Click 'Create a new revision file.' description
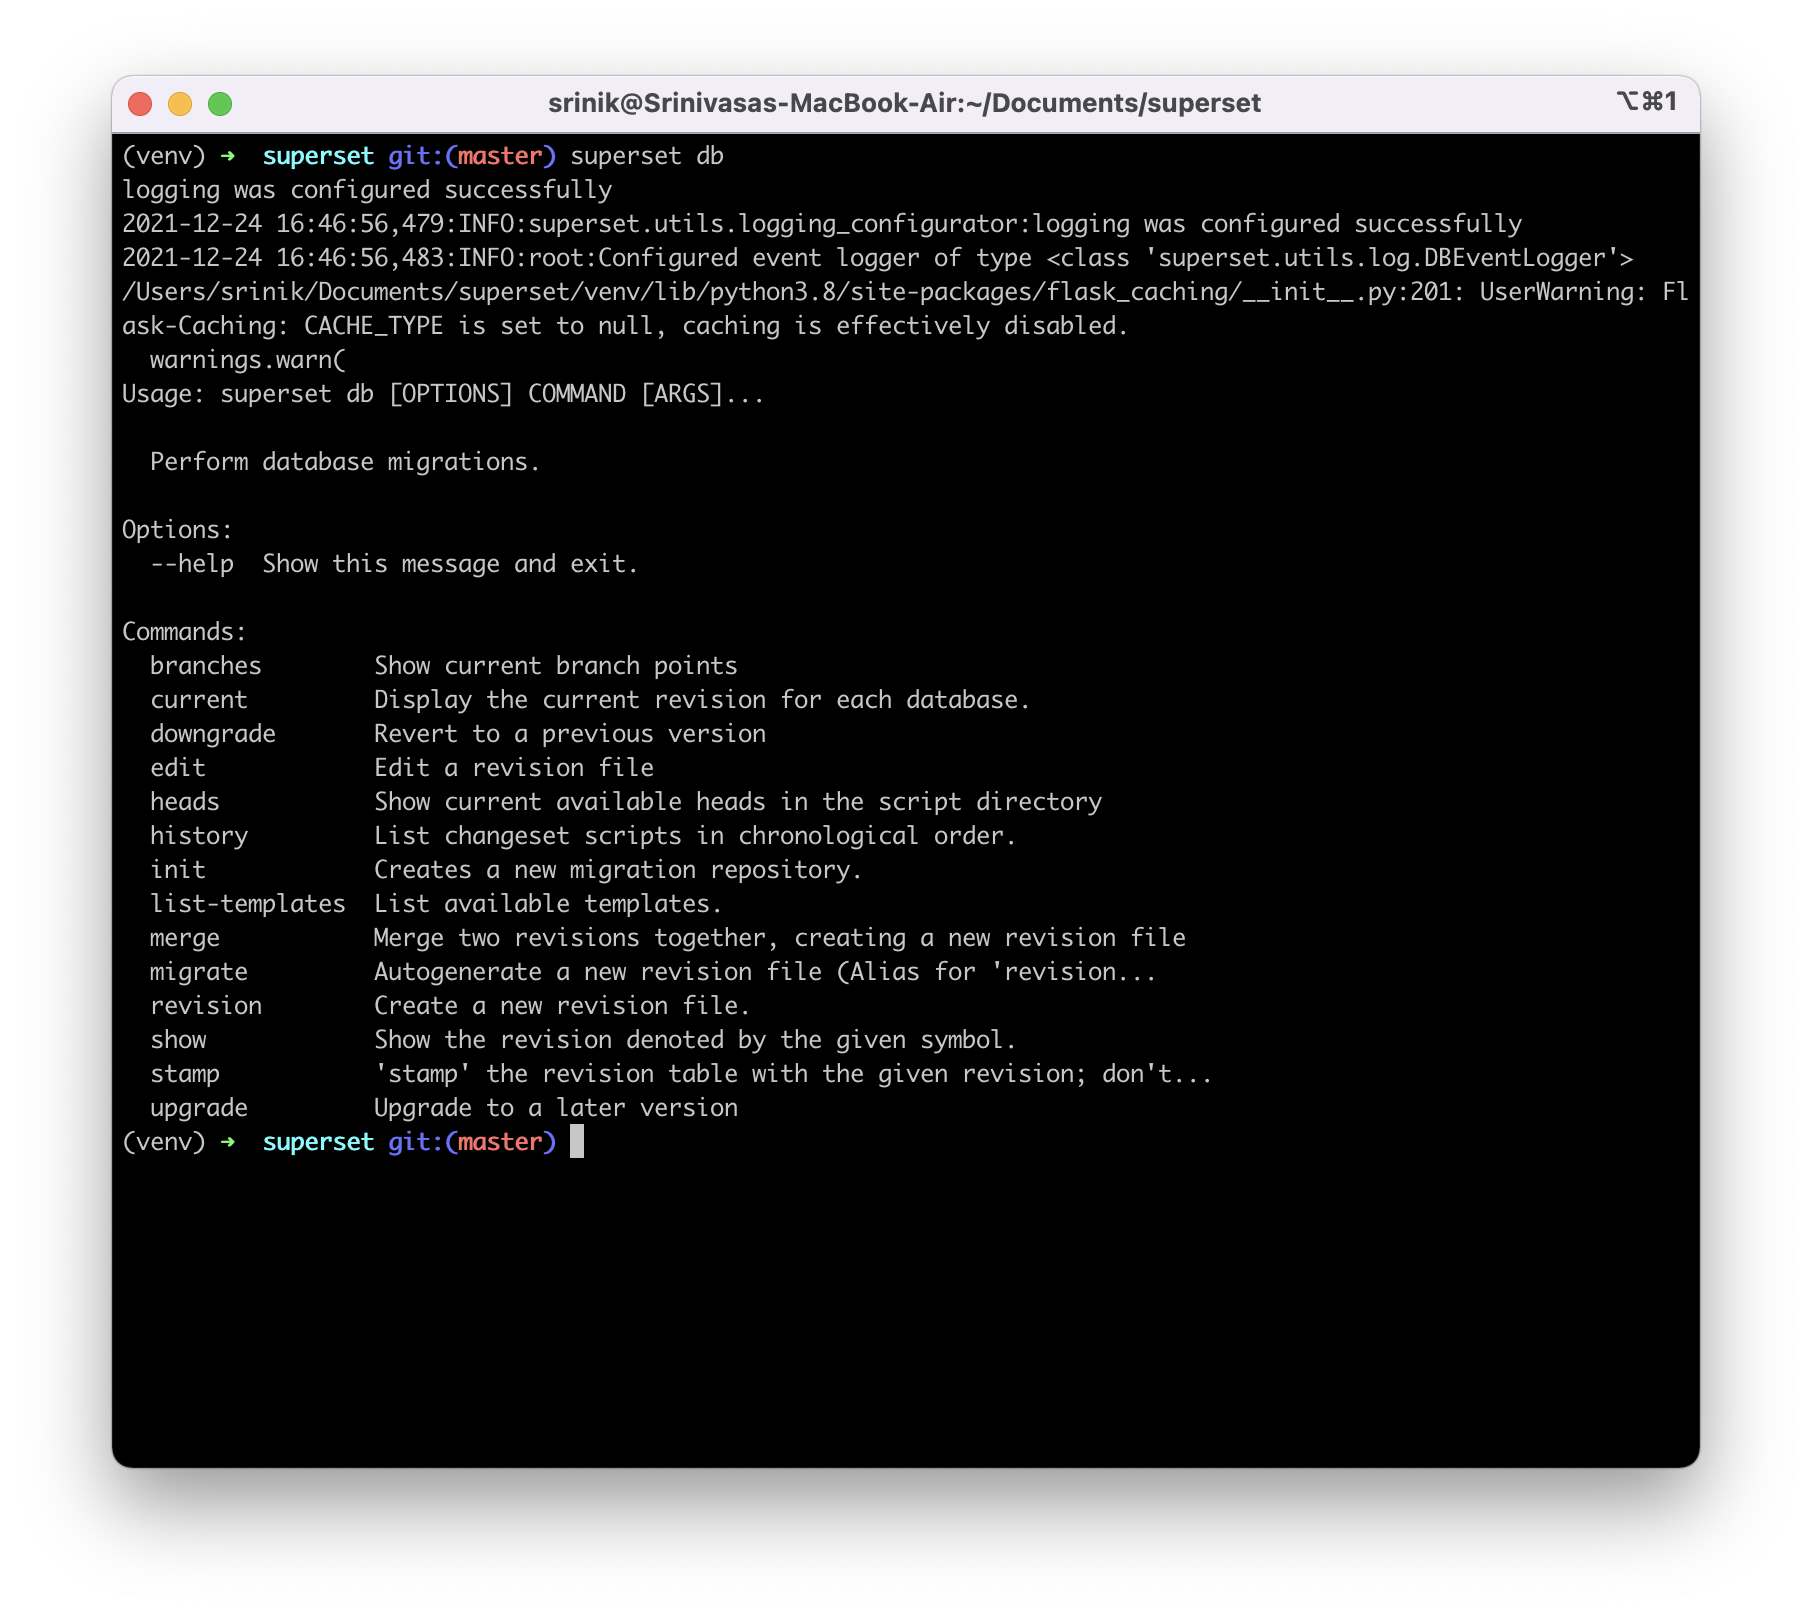This screenshot has height=1616, width=1812. click(562, 1006)
